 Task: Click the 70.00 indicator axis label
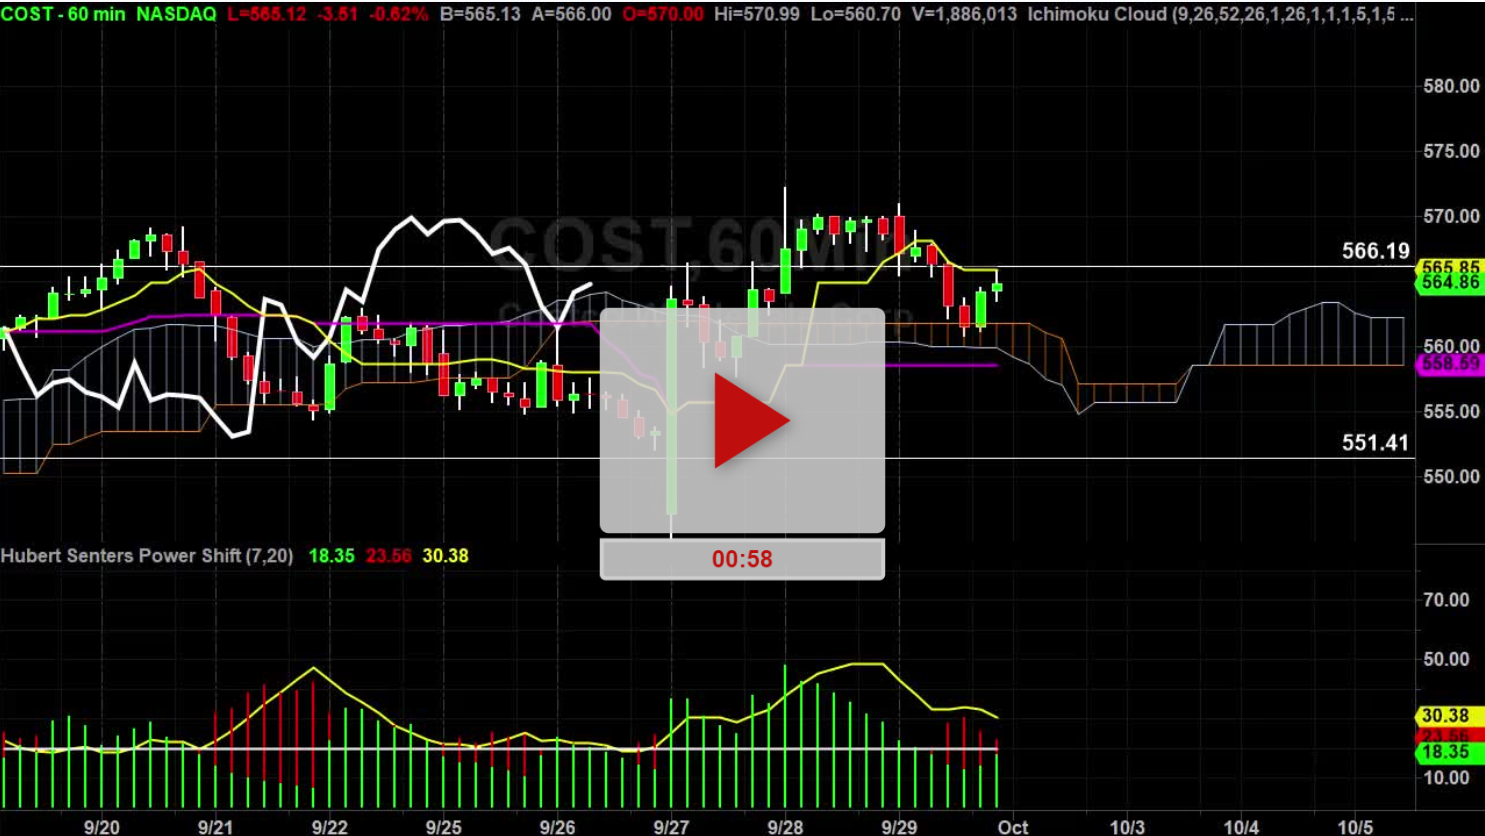1446,600
